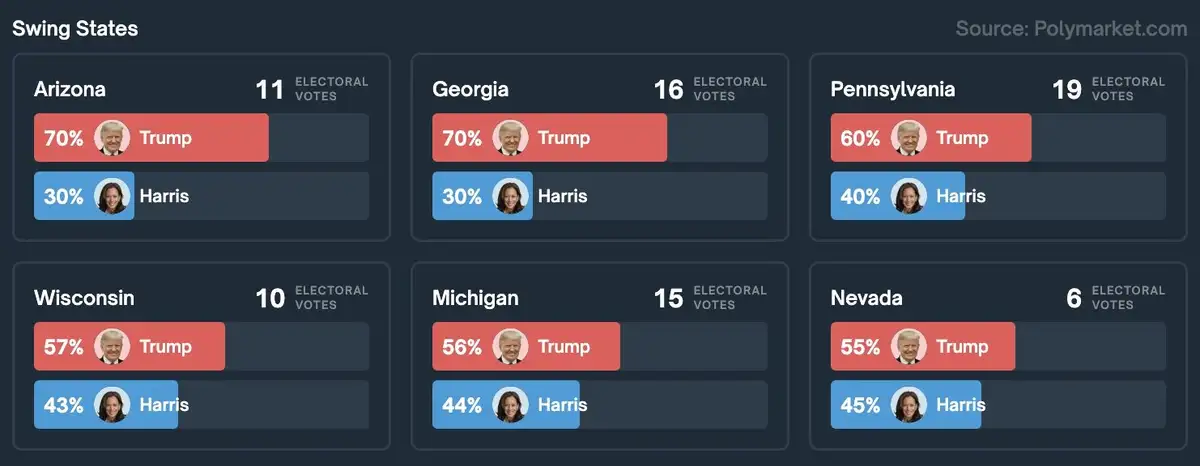Select Georgia's 16 electoral votes label
1200x466 pixels.
click(668, 89)
